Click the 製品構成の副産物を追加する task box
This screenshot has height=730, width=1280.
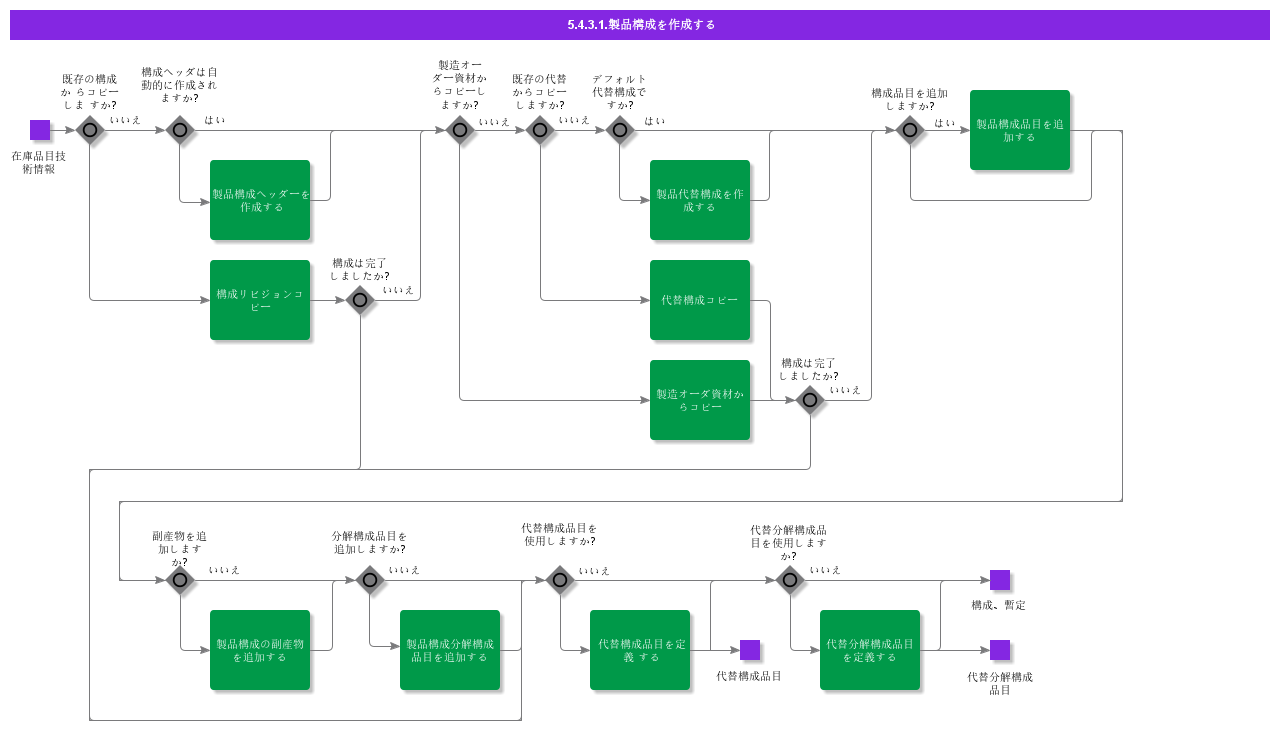(x=260, y=650)
